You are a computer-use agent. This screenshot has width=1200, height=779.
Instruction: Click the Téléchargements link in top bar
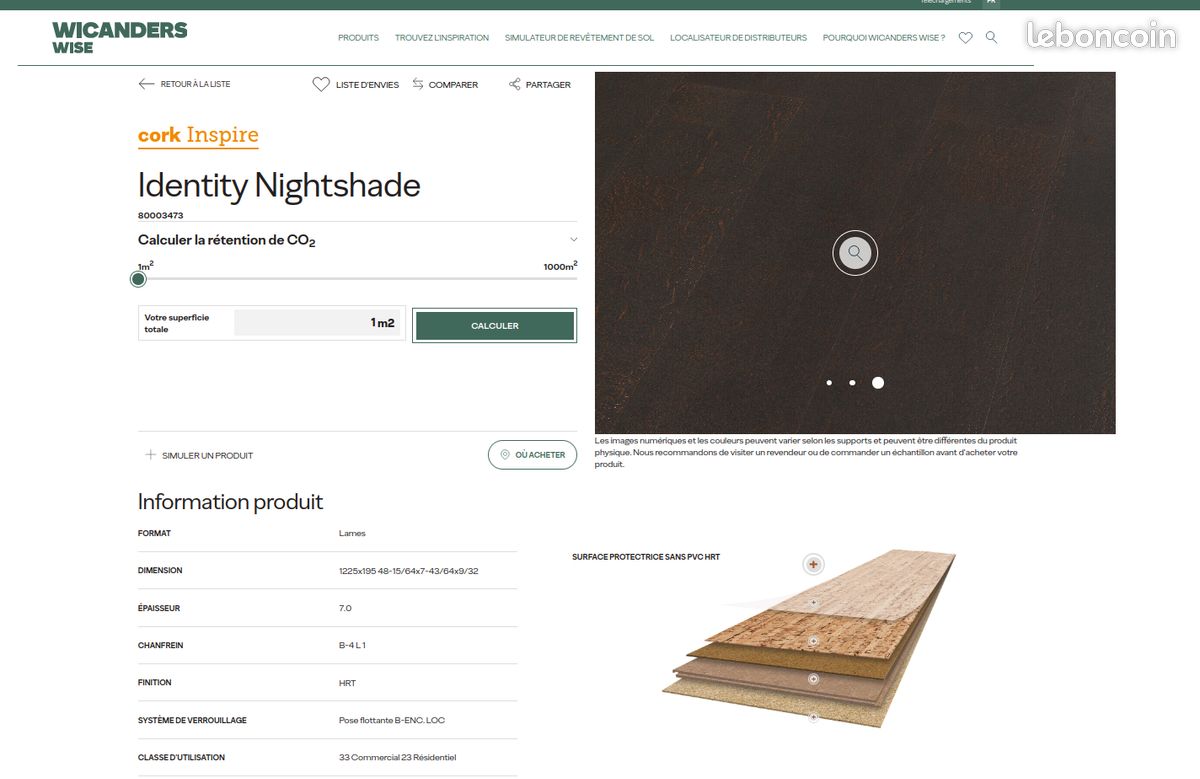tap(945, 2)
